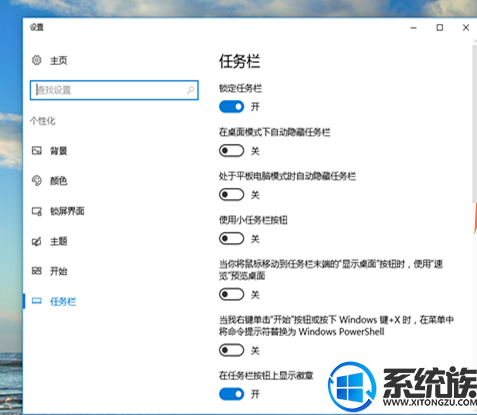Select 背景 in the sidebar
Viewport: 477px width, 415px height.
coord(59,151)
